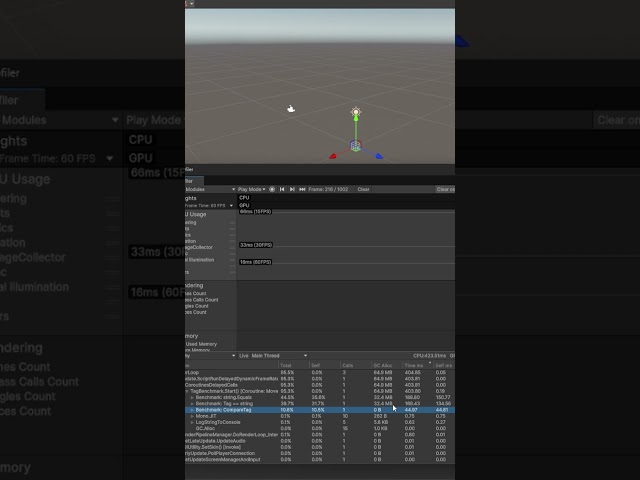Expand Benchmark: Tag == string row
Viewport: 640px width, 480px height.
(192, 403)
